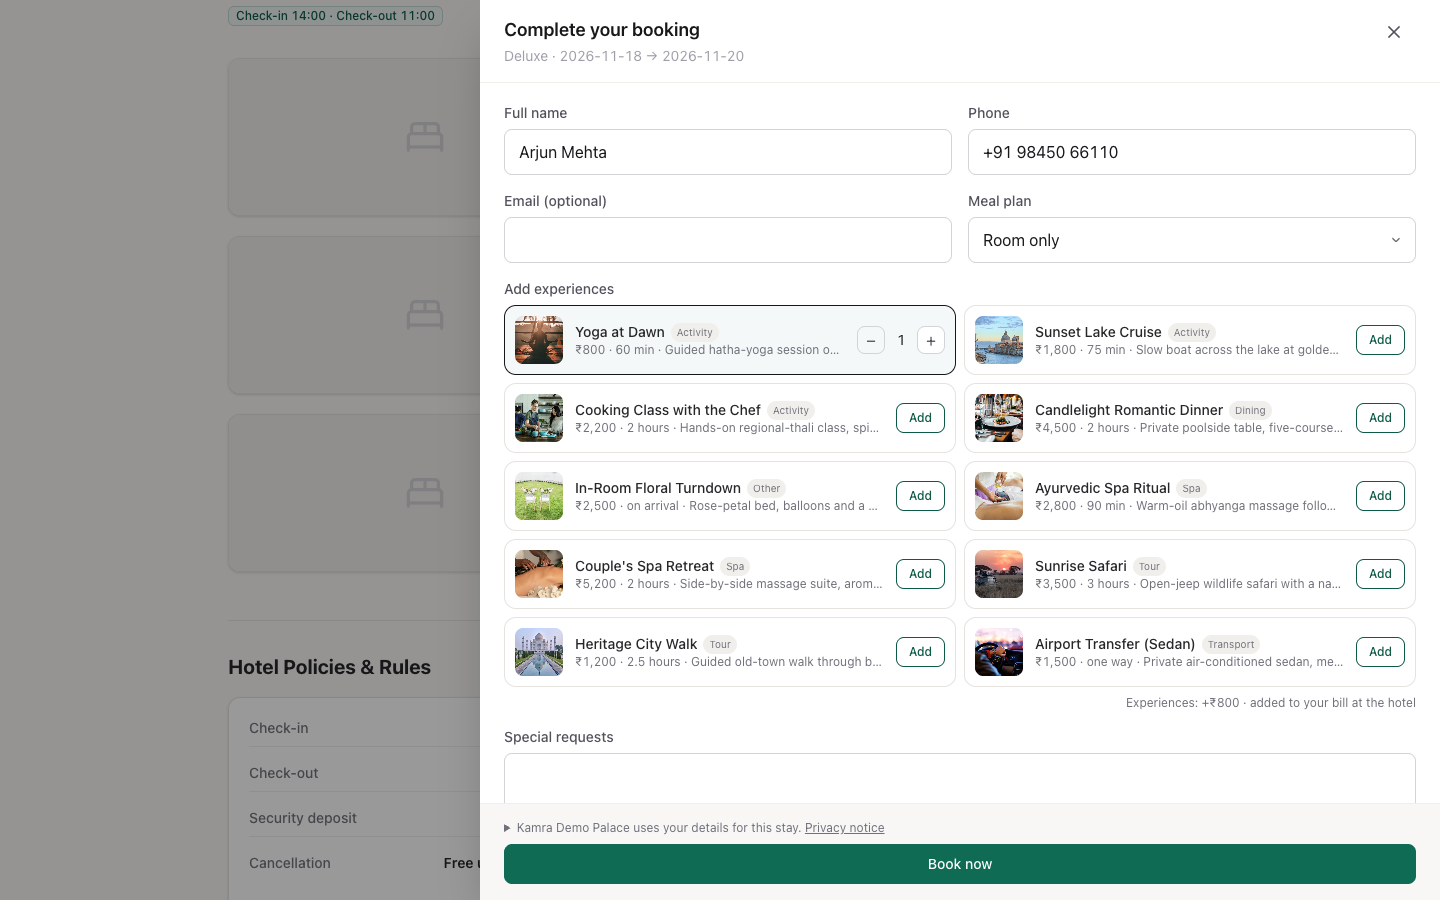The height and width of the screenshot is (900, 1440).
Task: Click the Yoga at Dawn thumbnail image
Action: [x=539, y=340]
